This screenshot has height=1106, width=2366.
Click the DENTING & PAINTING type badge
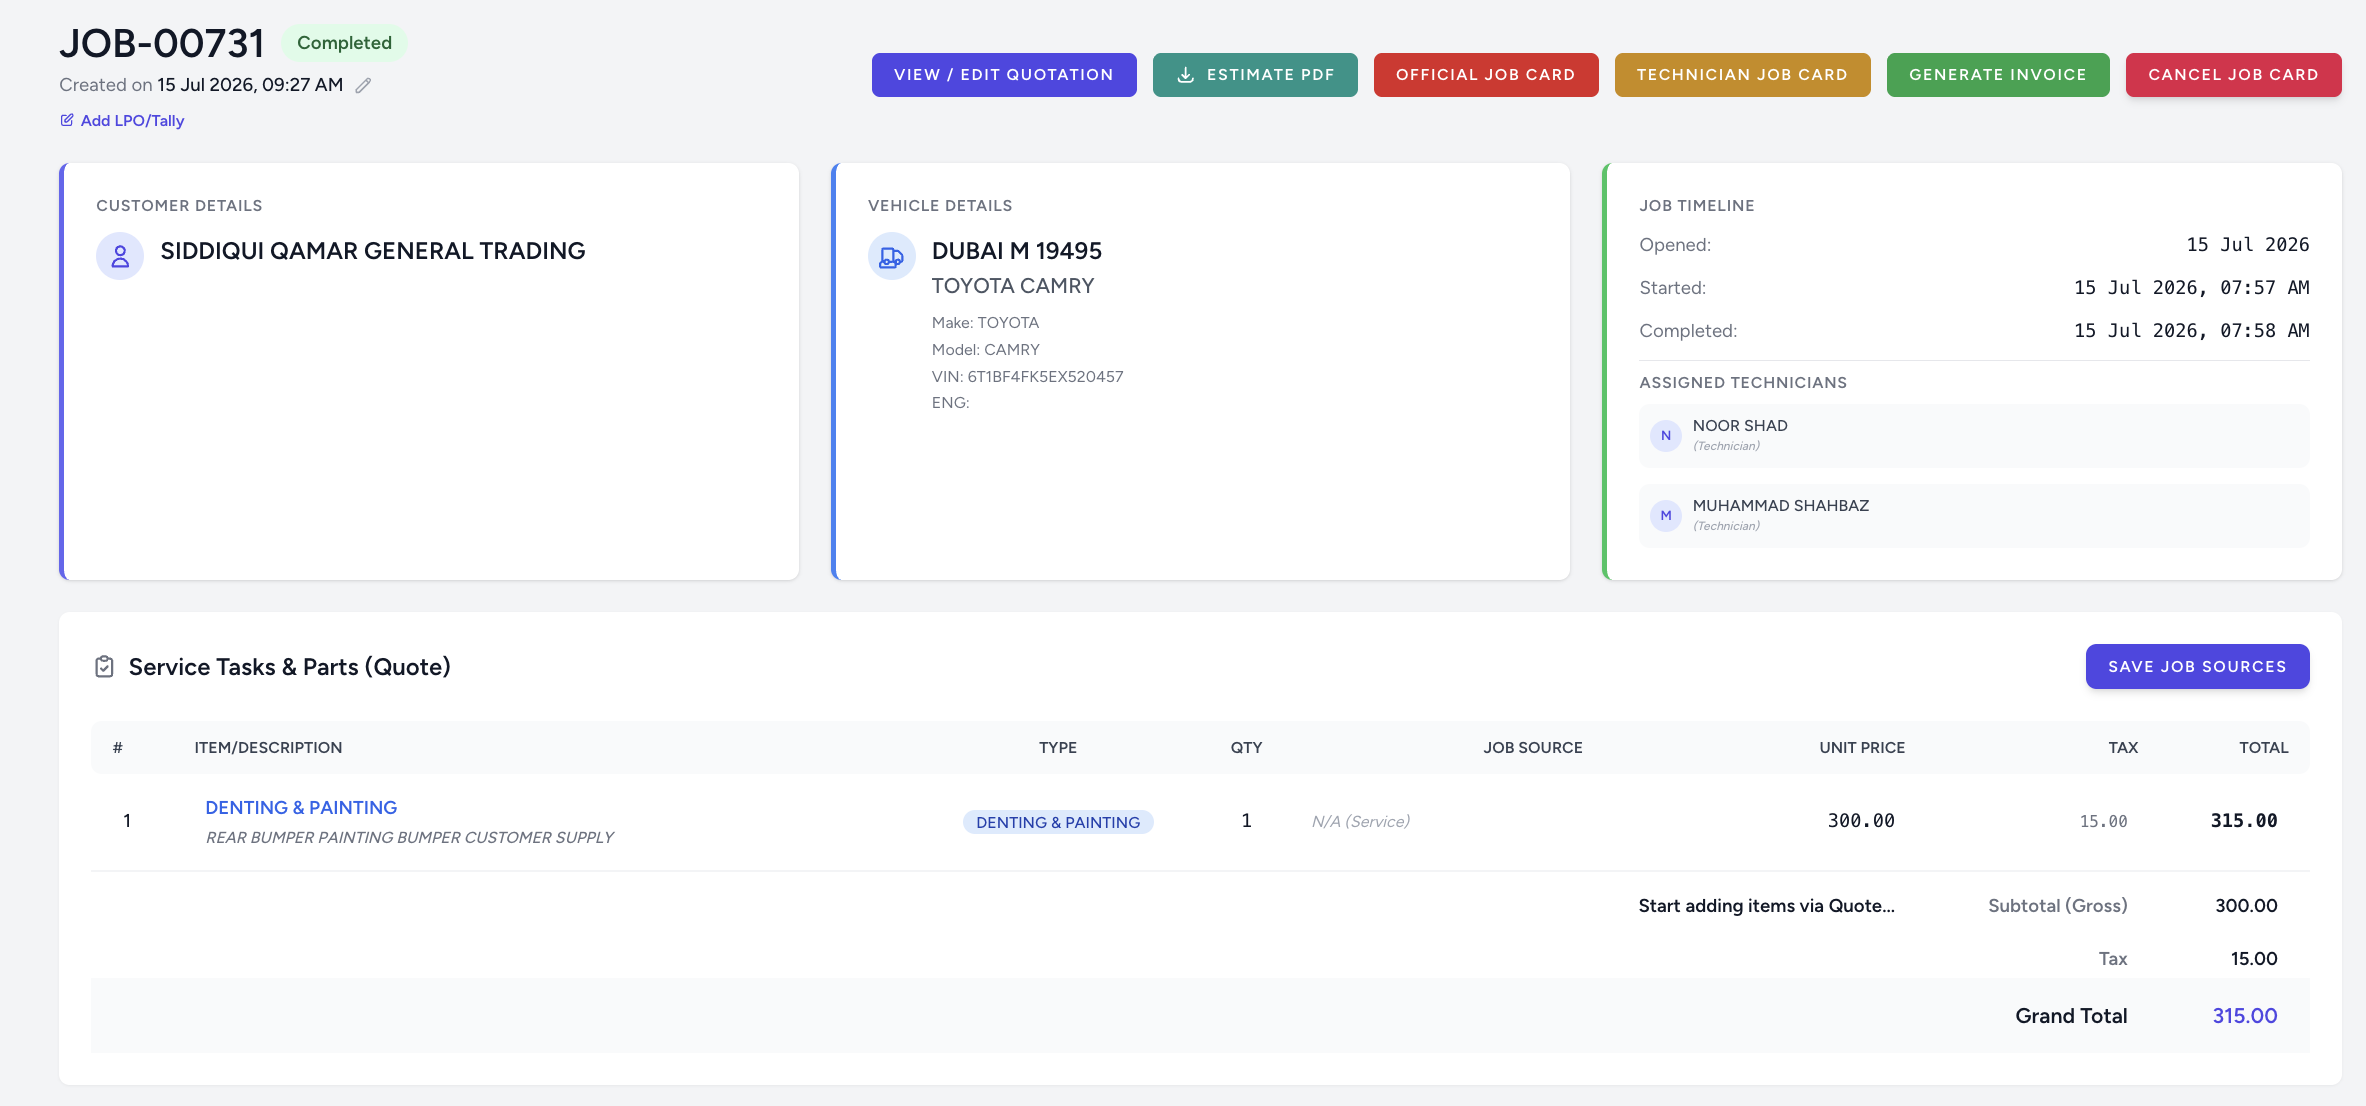(x=1058, y=822)
